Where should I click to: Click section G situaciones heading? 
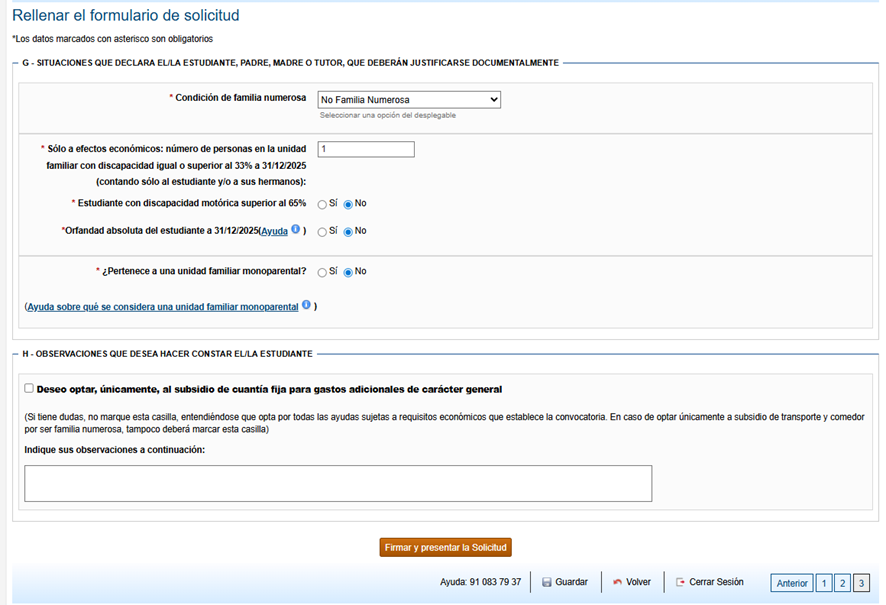click(x=290, y=63)
